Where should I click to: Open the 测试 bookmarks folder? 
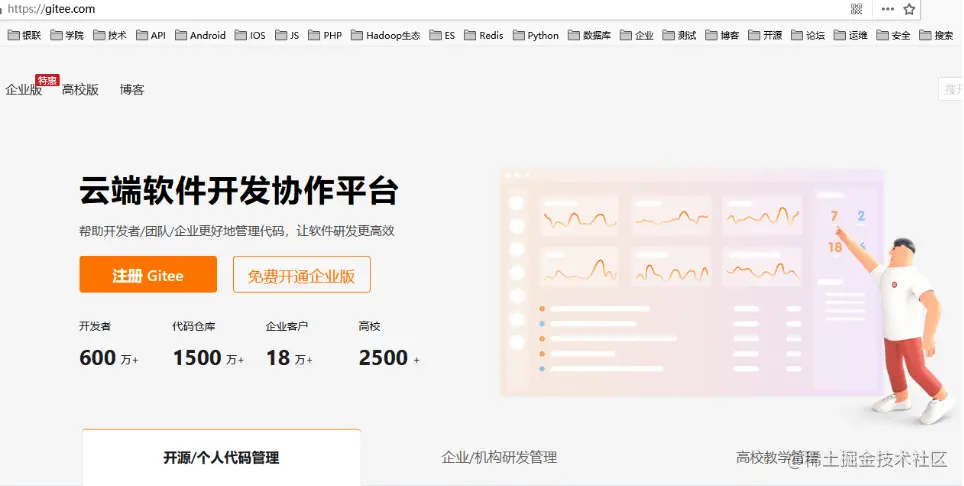click(679, 35)
